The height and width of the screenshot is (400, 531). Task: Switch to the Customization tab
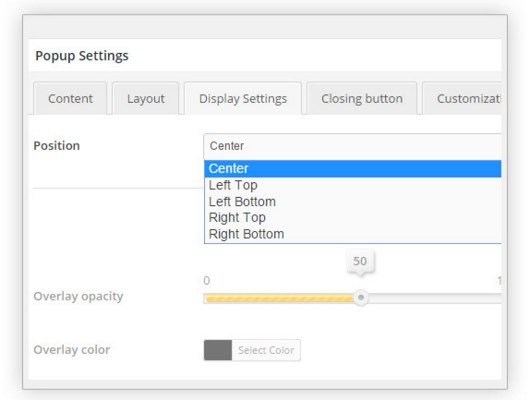click(x=462, y=99)
